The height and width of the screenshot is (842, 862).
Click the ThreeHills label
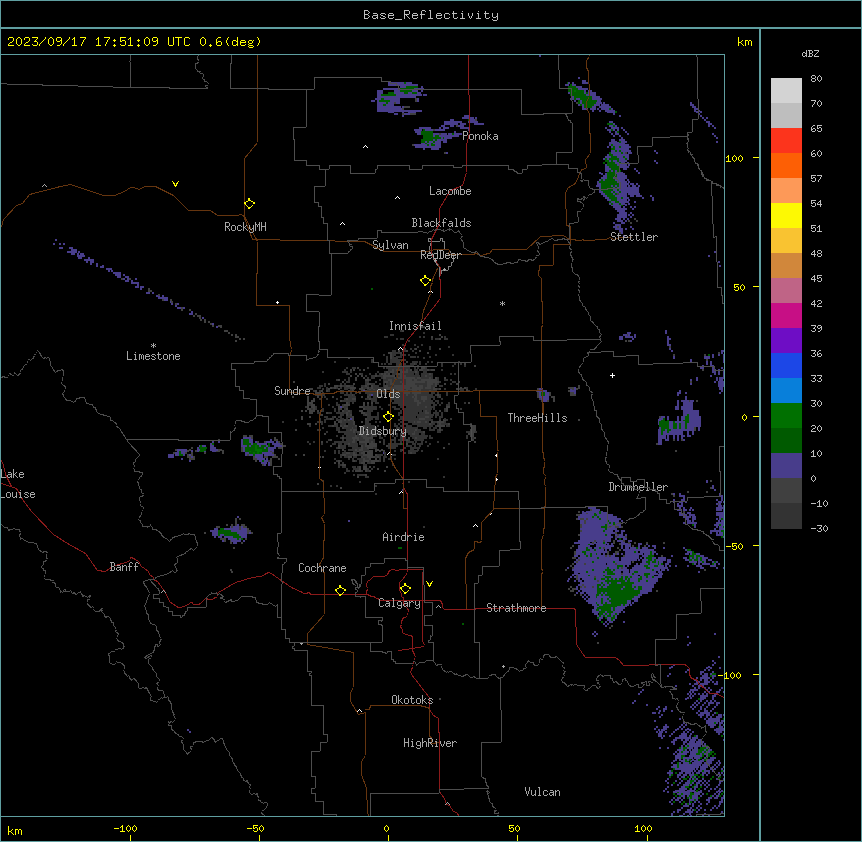537,418
